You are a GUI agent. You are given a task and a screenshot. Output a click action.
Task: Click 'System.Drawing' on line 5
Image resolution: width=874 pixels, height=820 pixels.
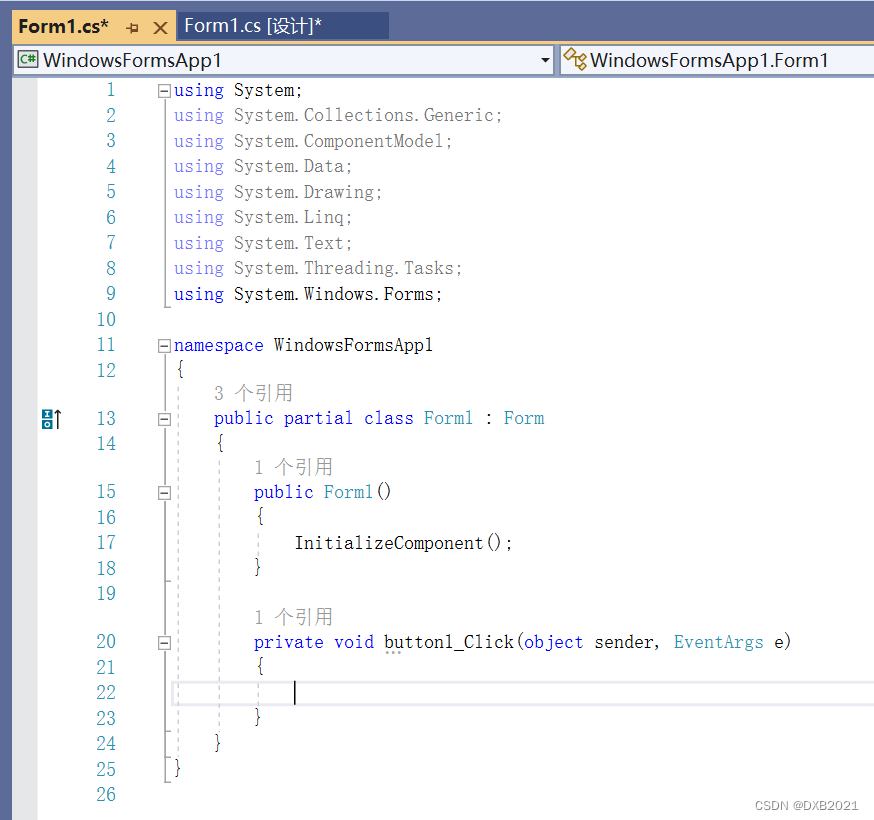click(x=304, y=192)
